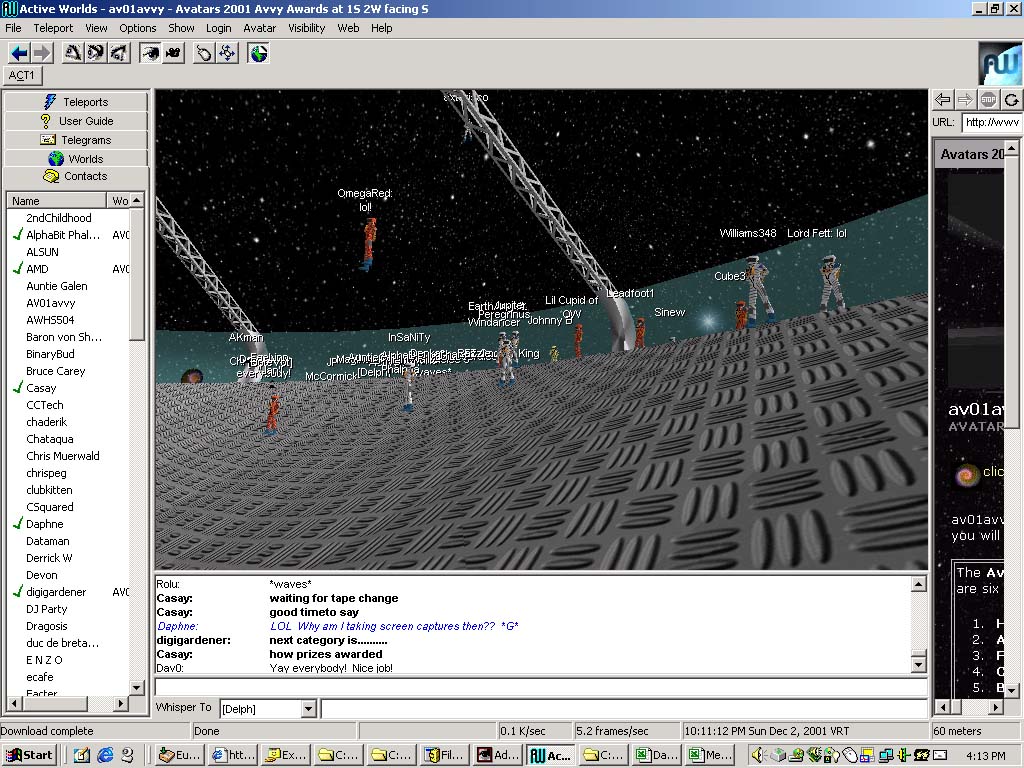
Task: Select the third person camera view icon
Action: [173, 53]
